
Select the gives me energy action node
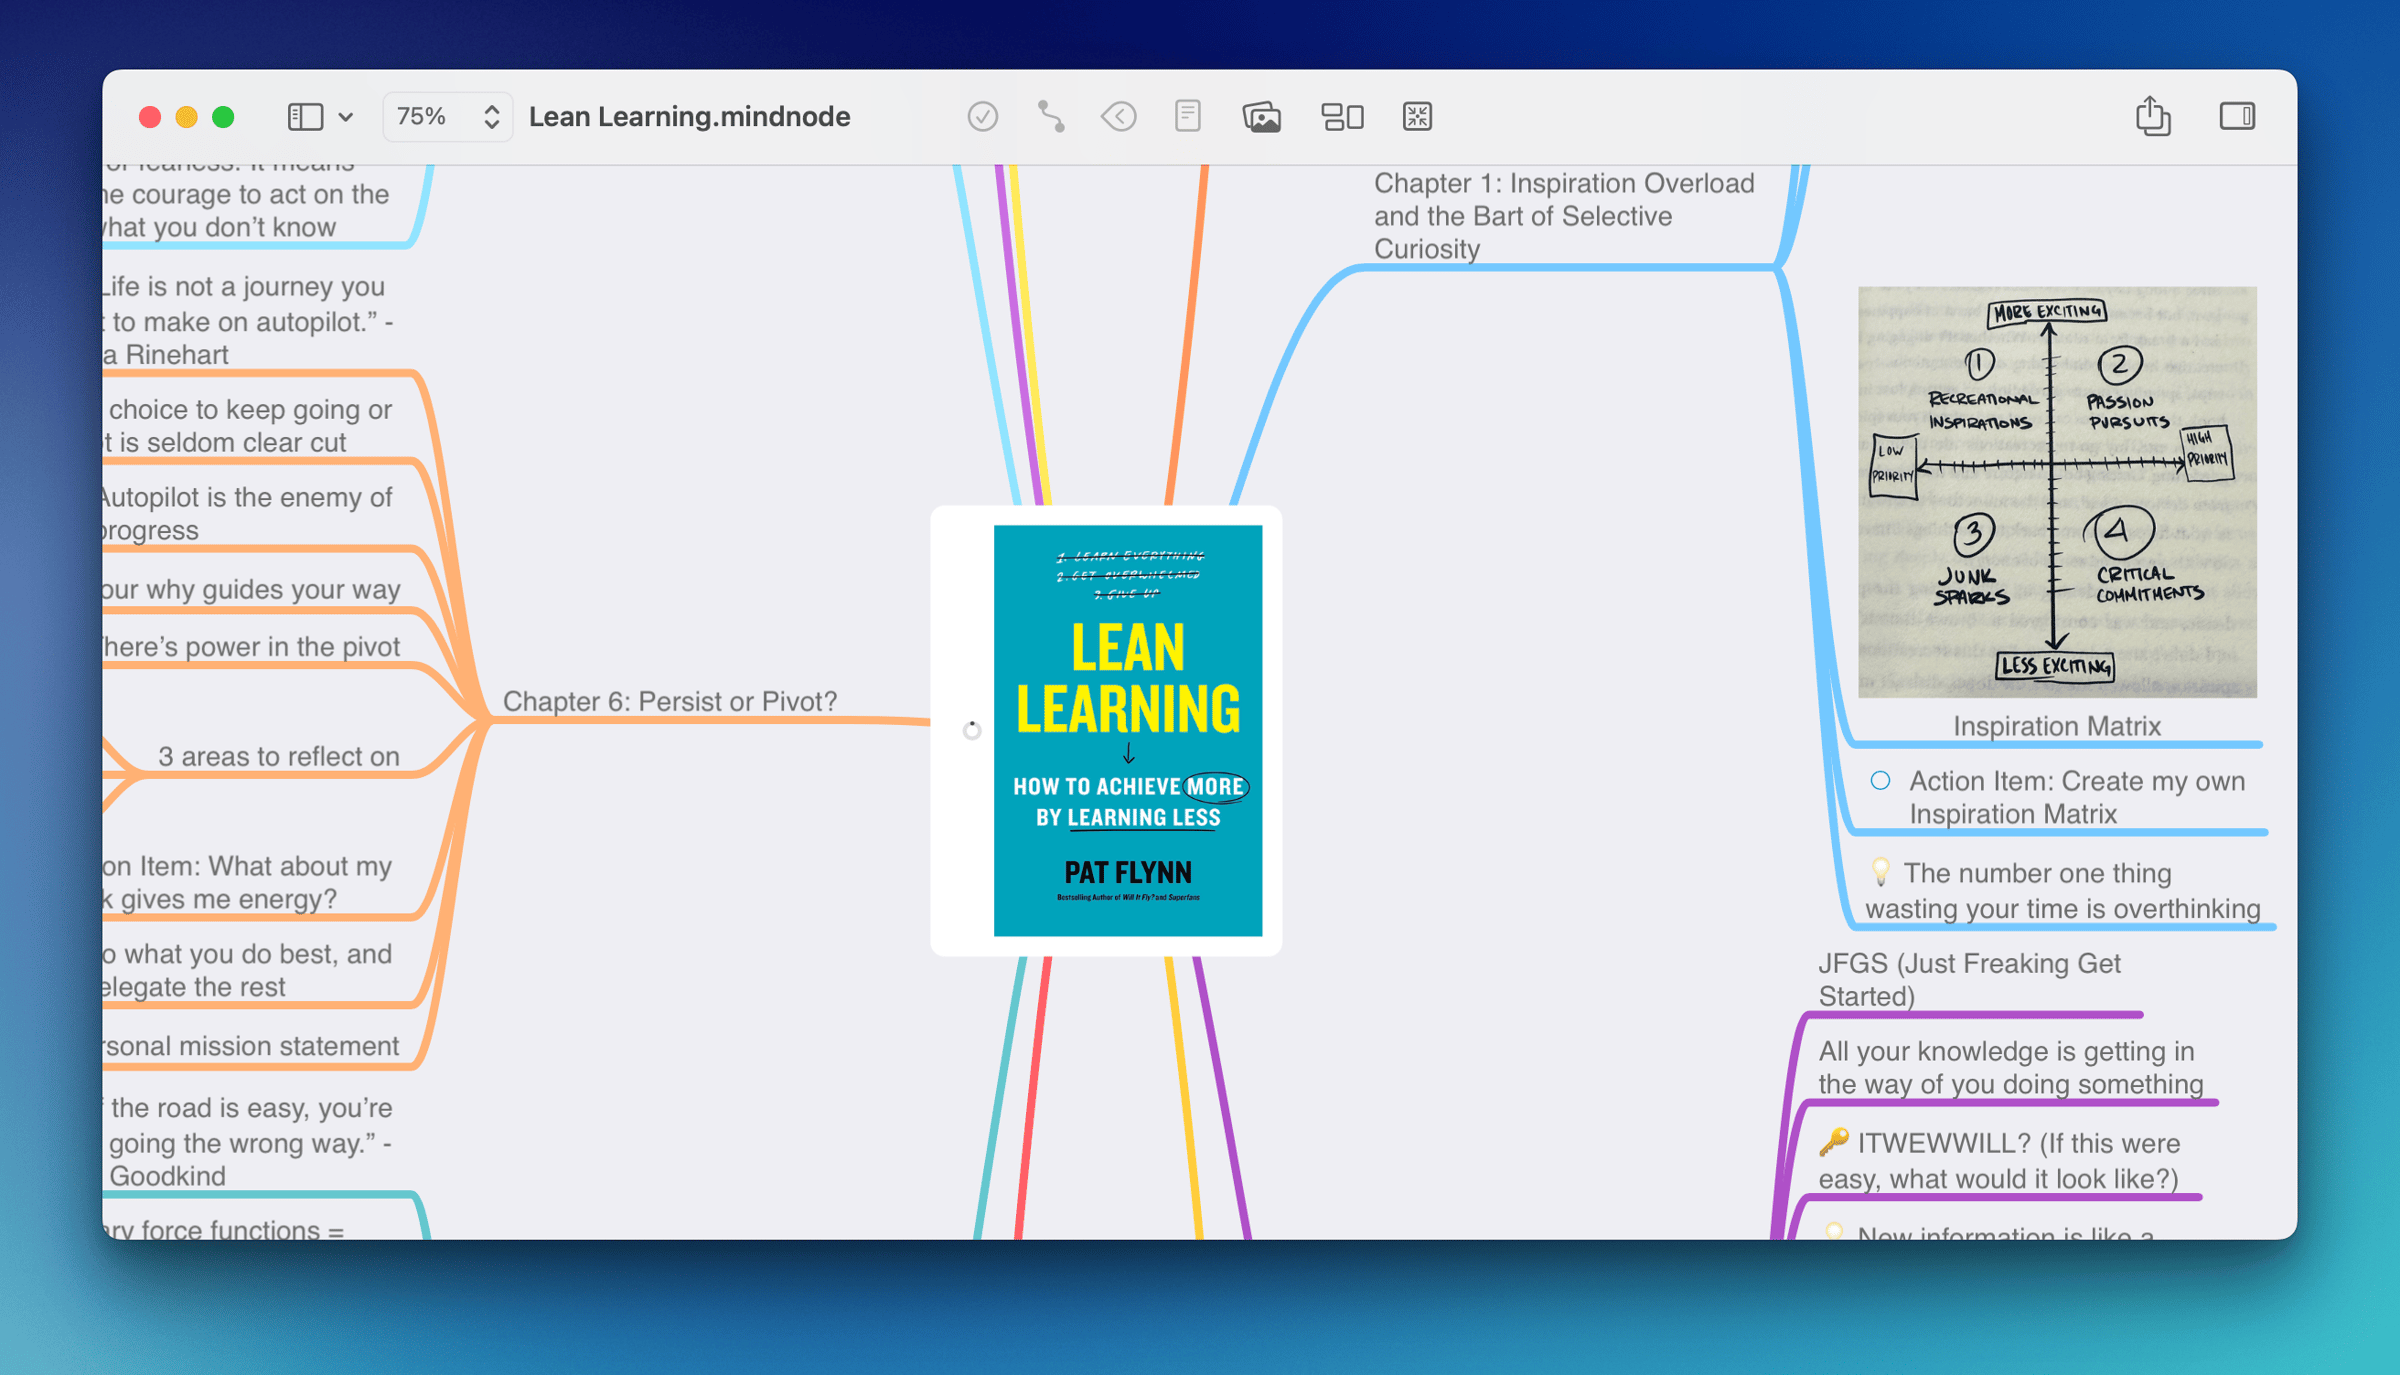(247, 882)
